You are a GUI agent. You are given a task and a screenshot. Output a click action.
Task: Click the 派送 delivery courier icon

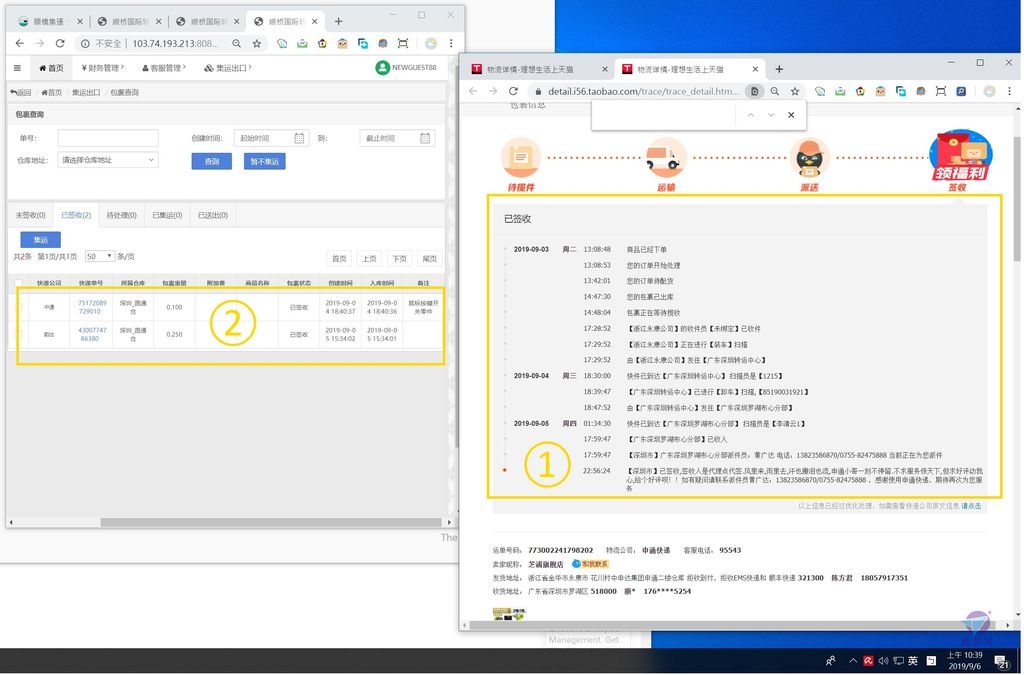(x=810, y=157)
